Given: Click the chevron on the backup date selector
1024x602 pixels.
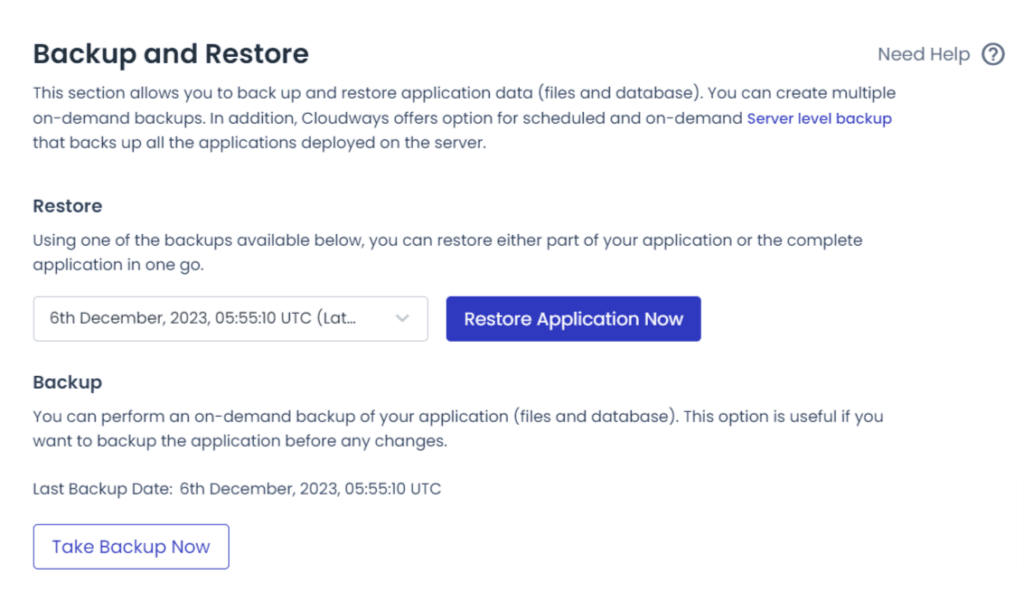Looking at the screenshot, I should [403, 318].
